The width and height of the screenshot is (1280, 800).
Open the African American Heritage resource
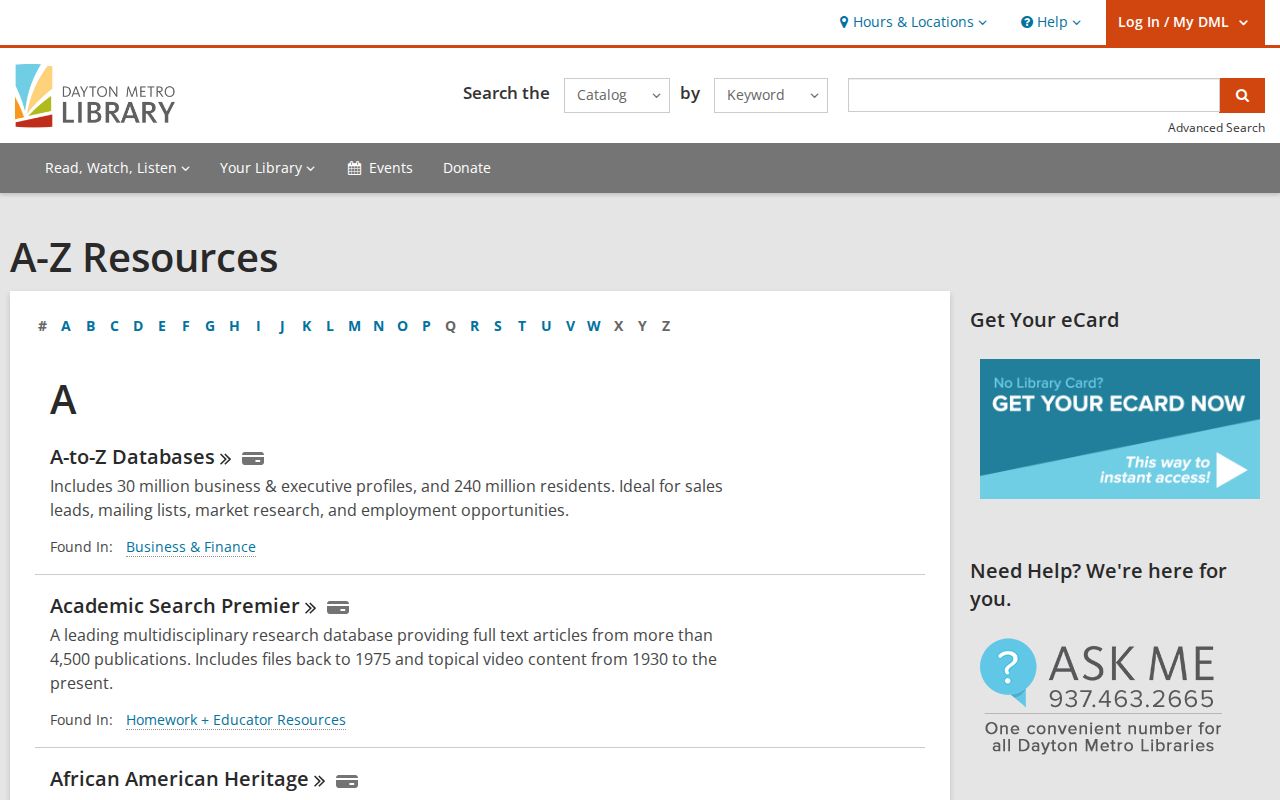(188, 779)
